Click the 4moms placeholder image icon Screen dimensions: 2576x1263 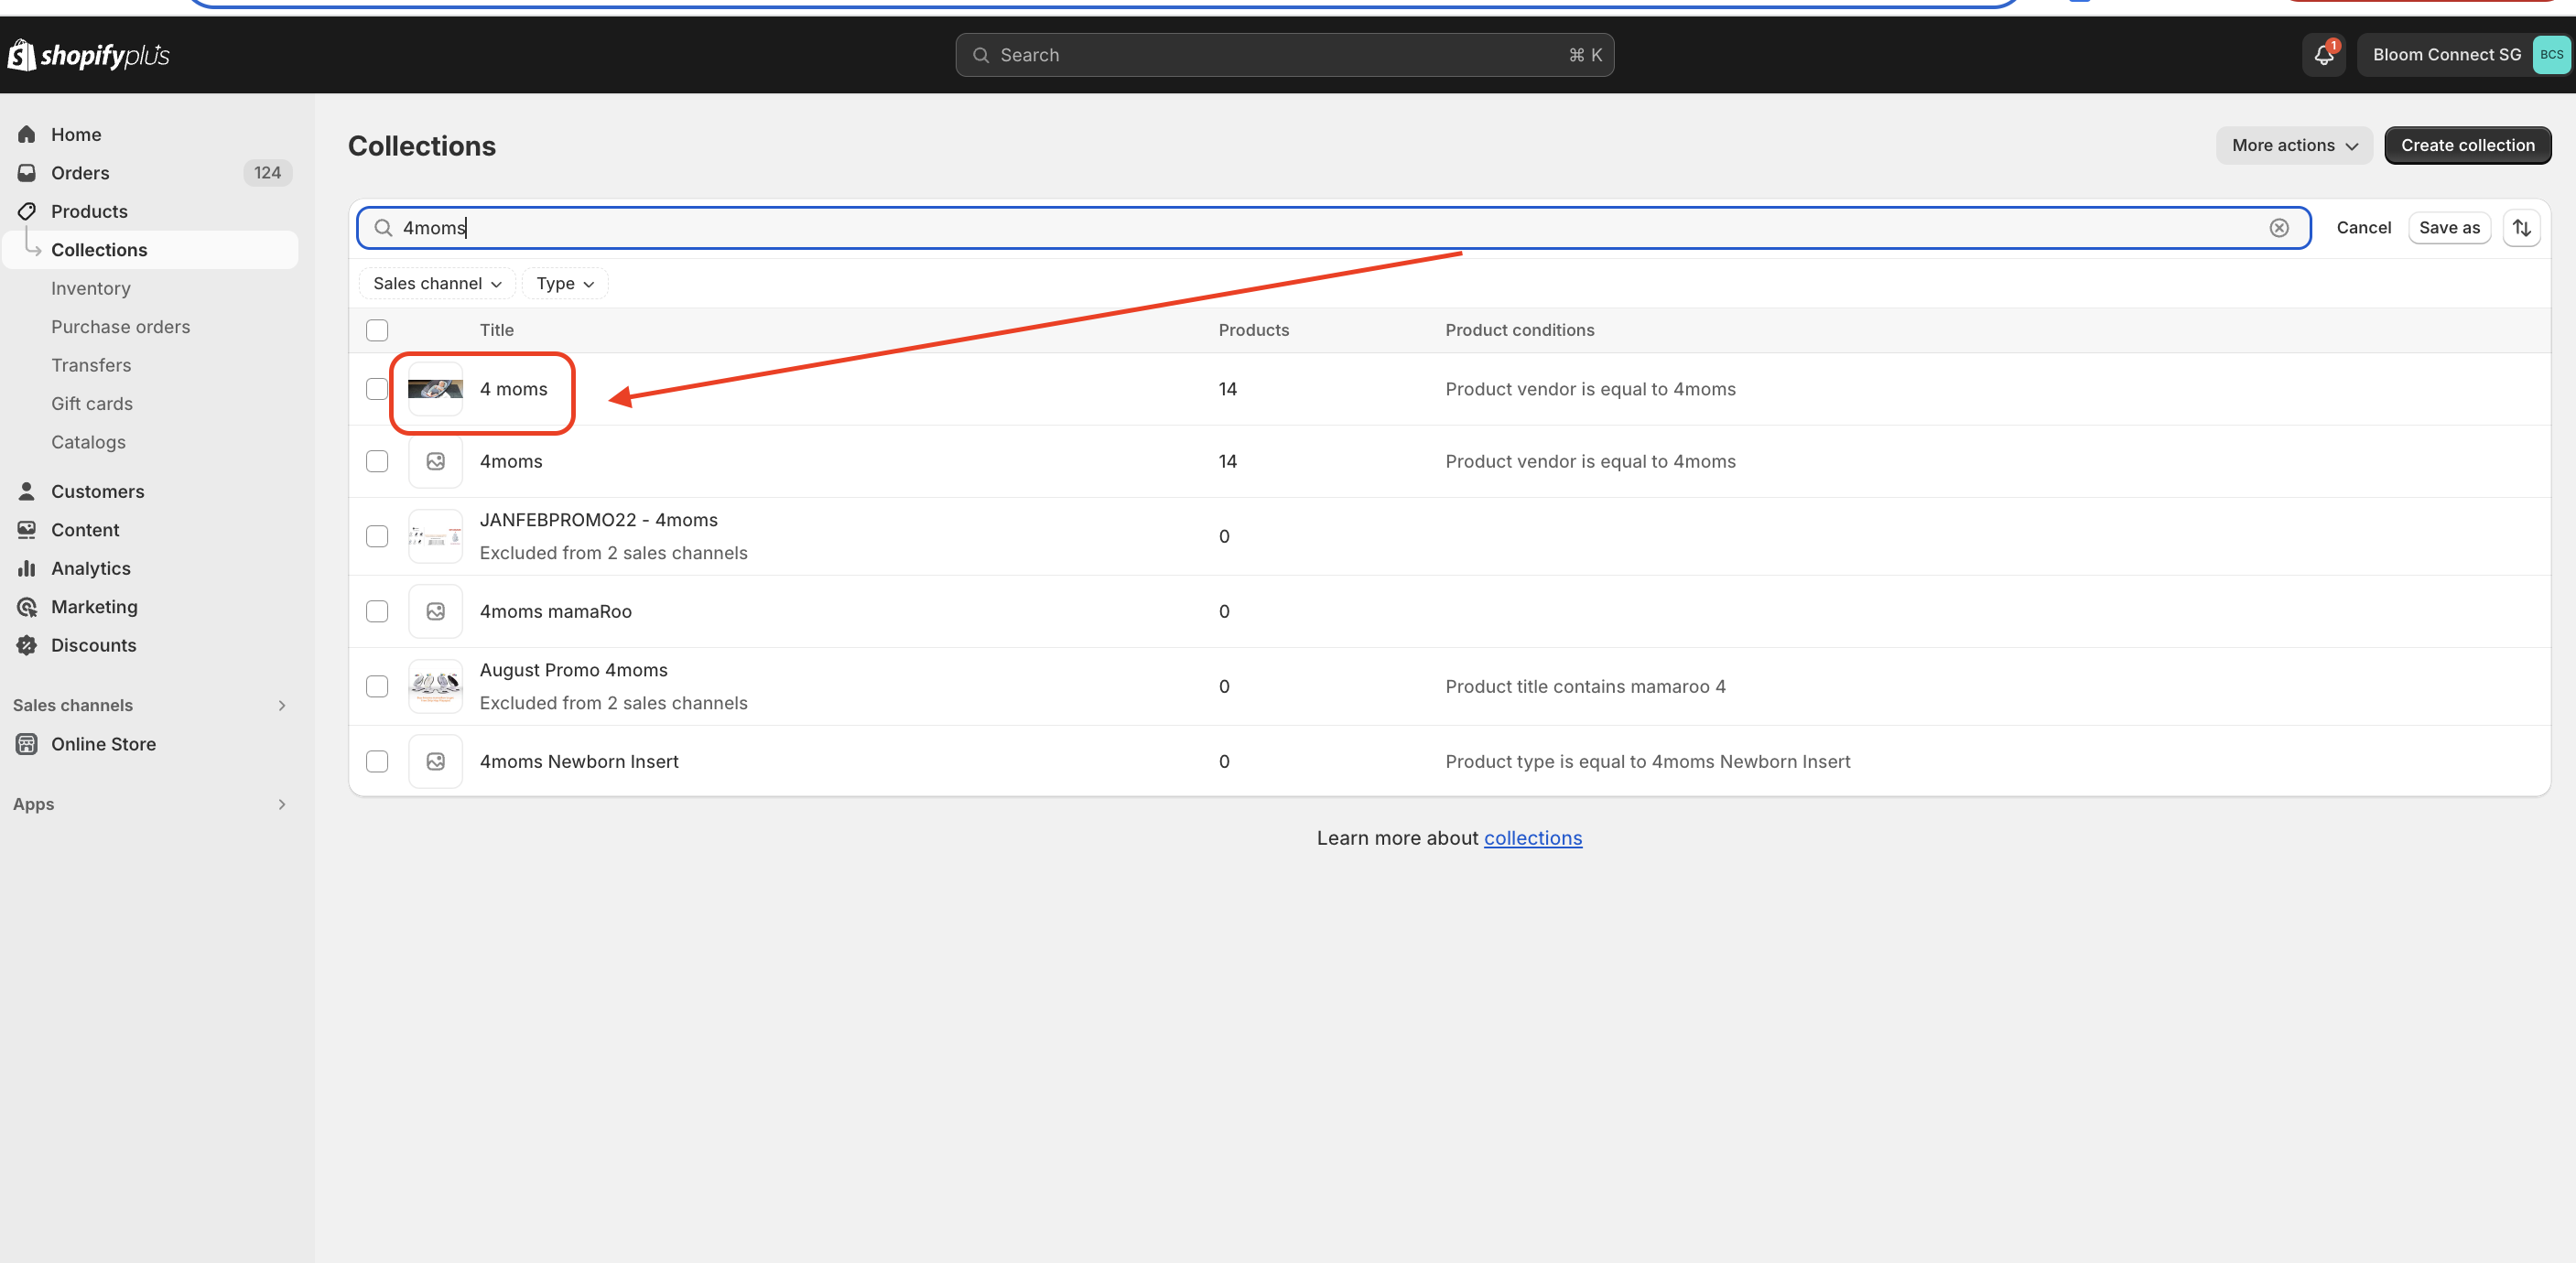coord(436,461)
